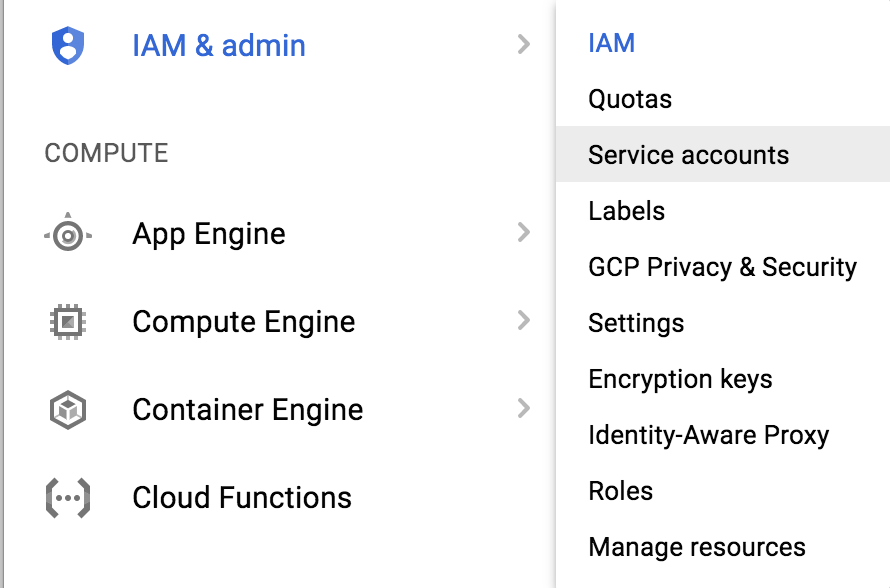Expand the App Engine submenu chevron
Screen dimensions: 890x588
click(x=523, y=233)
